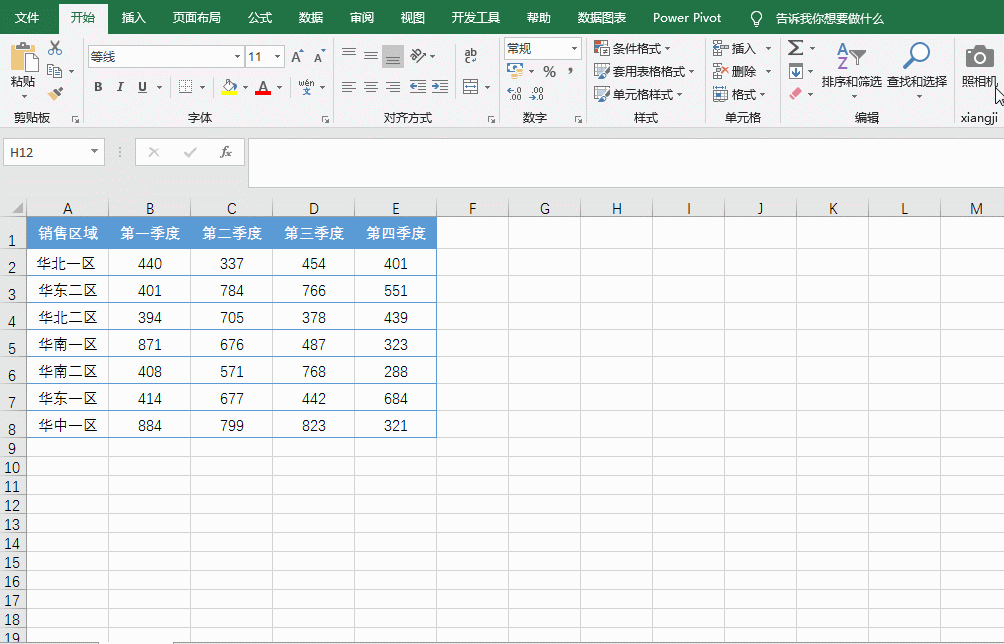The image size is (1004, 644).
Task: Click the 单元格样式 button
Action: click(x=638, y=94)
